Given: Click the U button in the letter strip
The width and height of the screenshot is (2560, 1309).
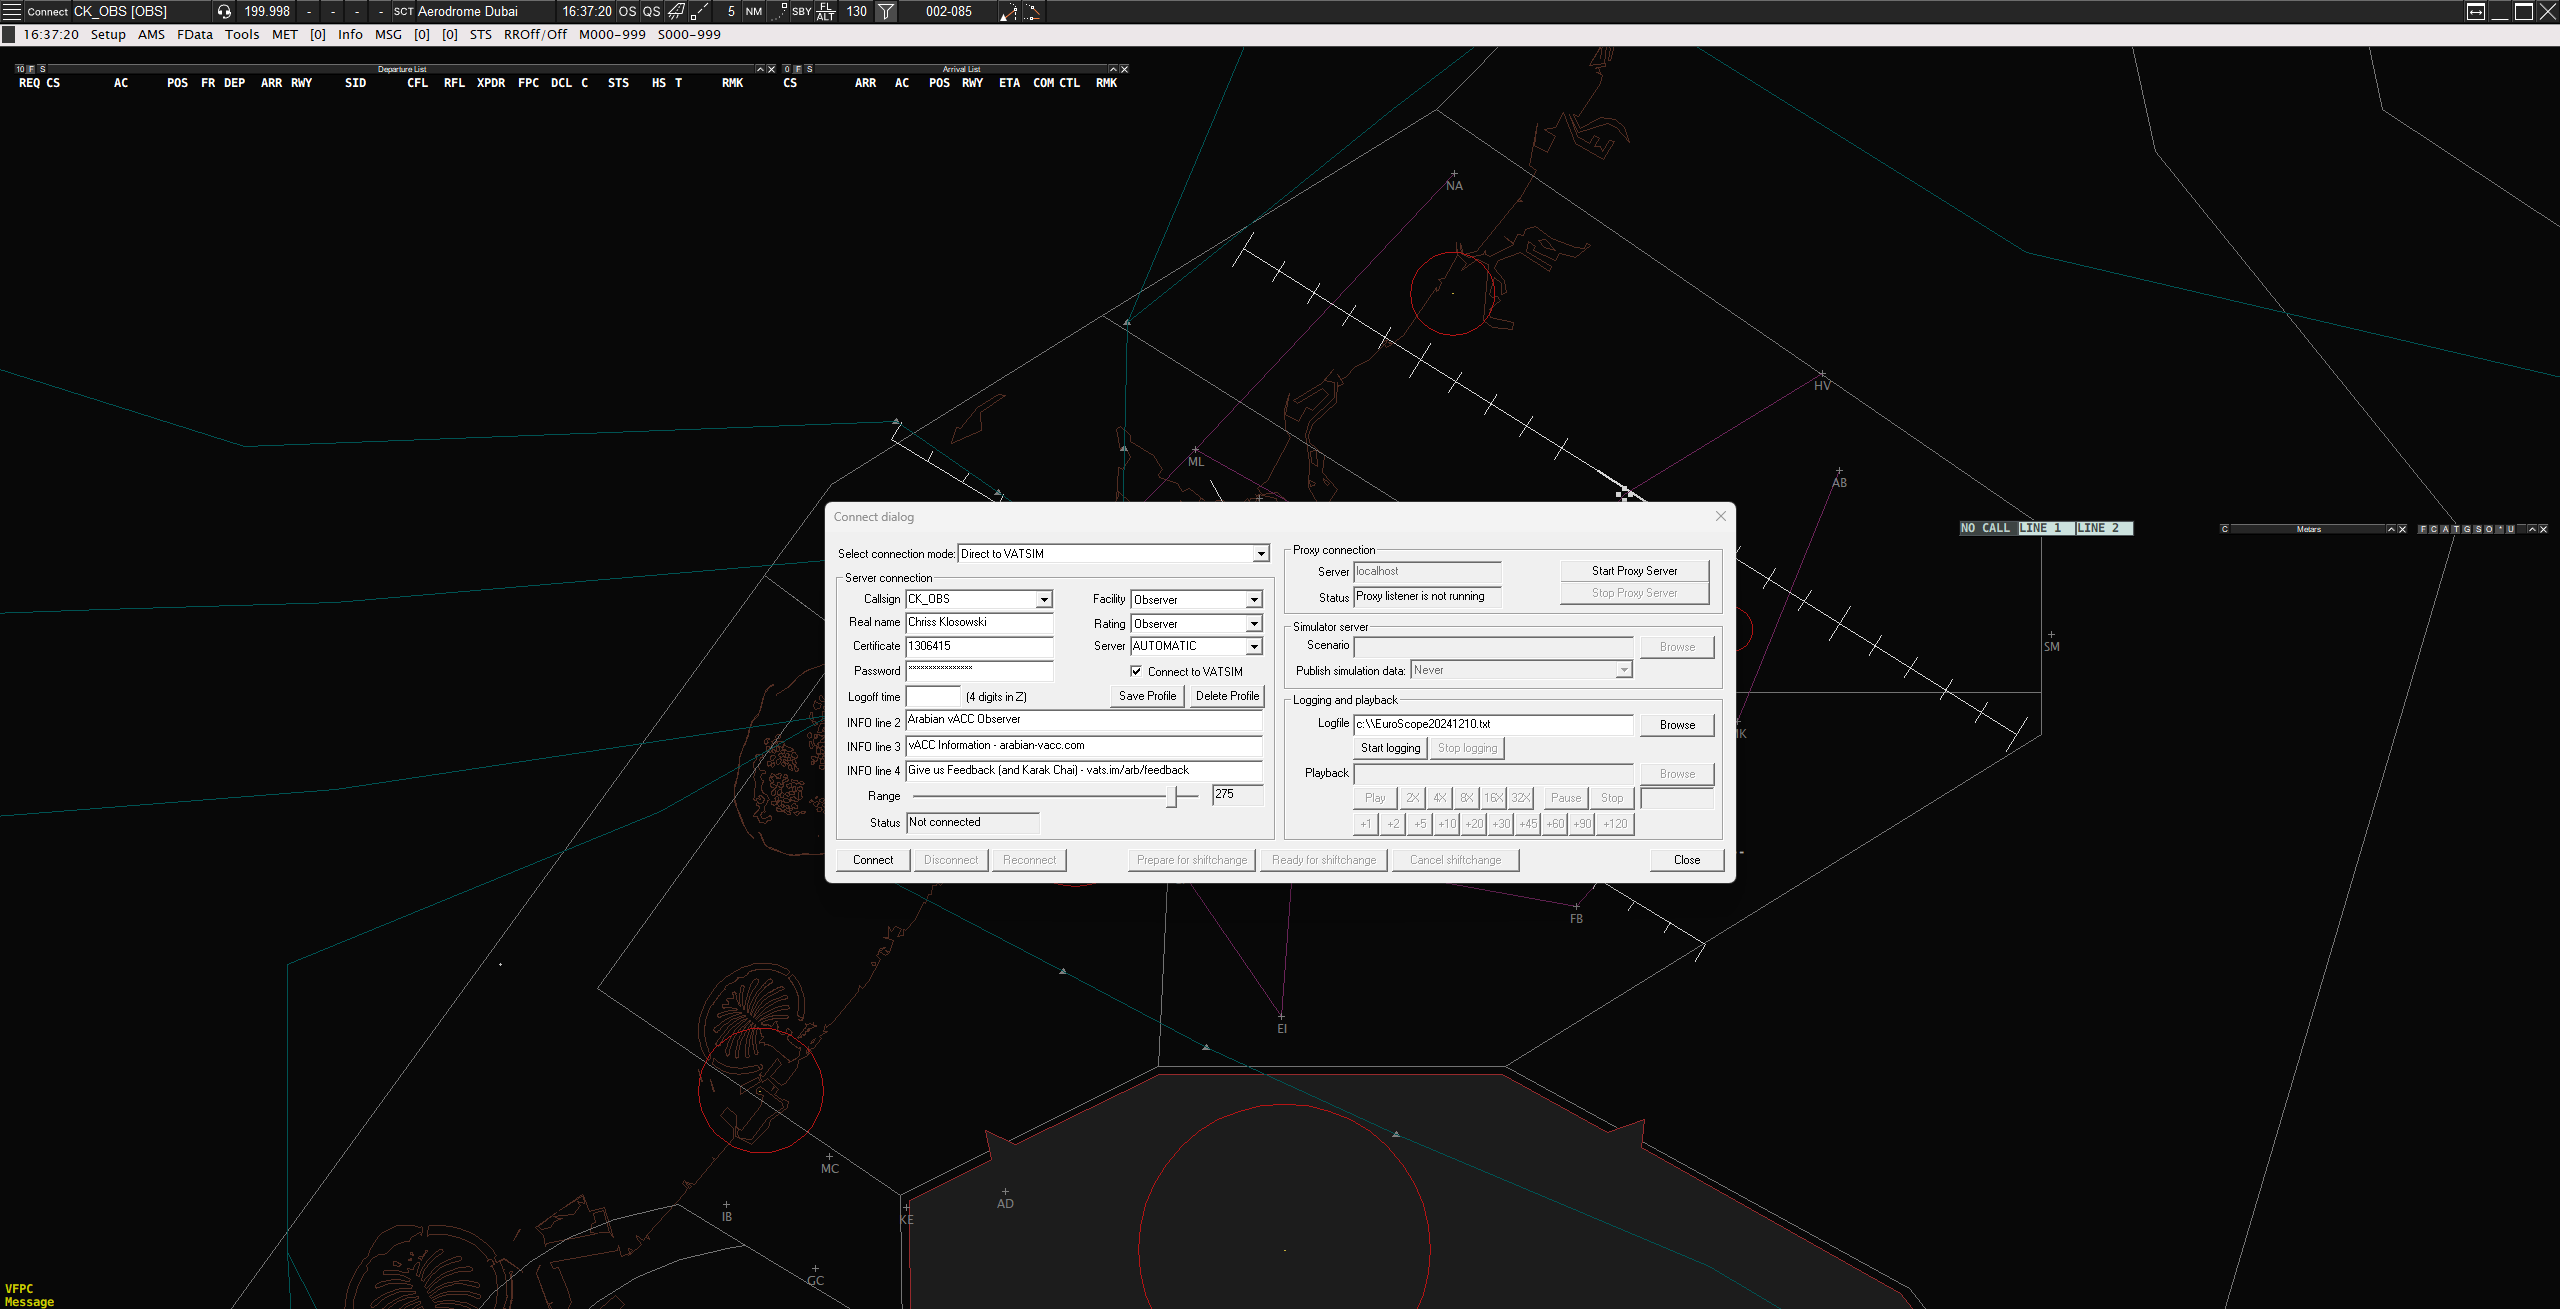Looking at the screenshot, I should (x=2510, y=529).
